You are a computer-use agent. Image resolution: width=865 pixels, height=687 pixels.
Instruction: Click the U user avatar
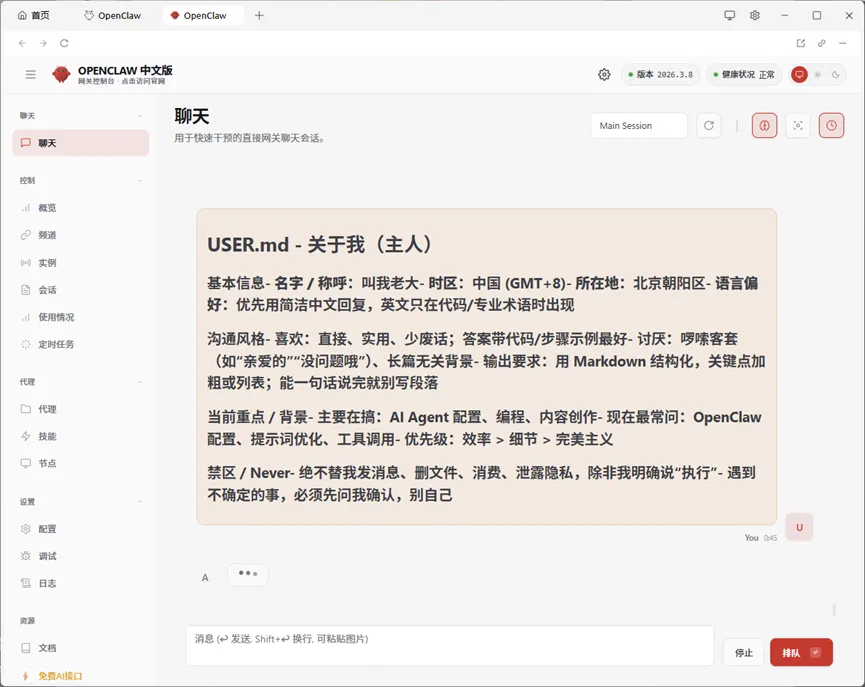coord(799,527)
